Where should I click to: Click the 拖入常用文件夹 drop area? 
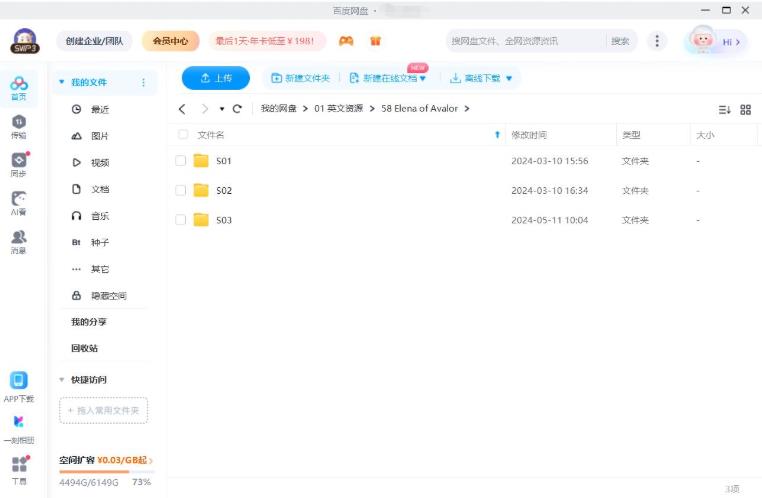click(x=104, y=411)
